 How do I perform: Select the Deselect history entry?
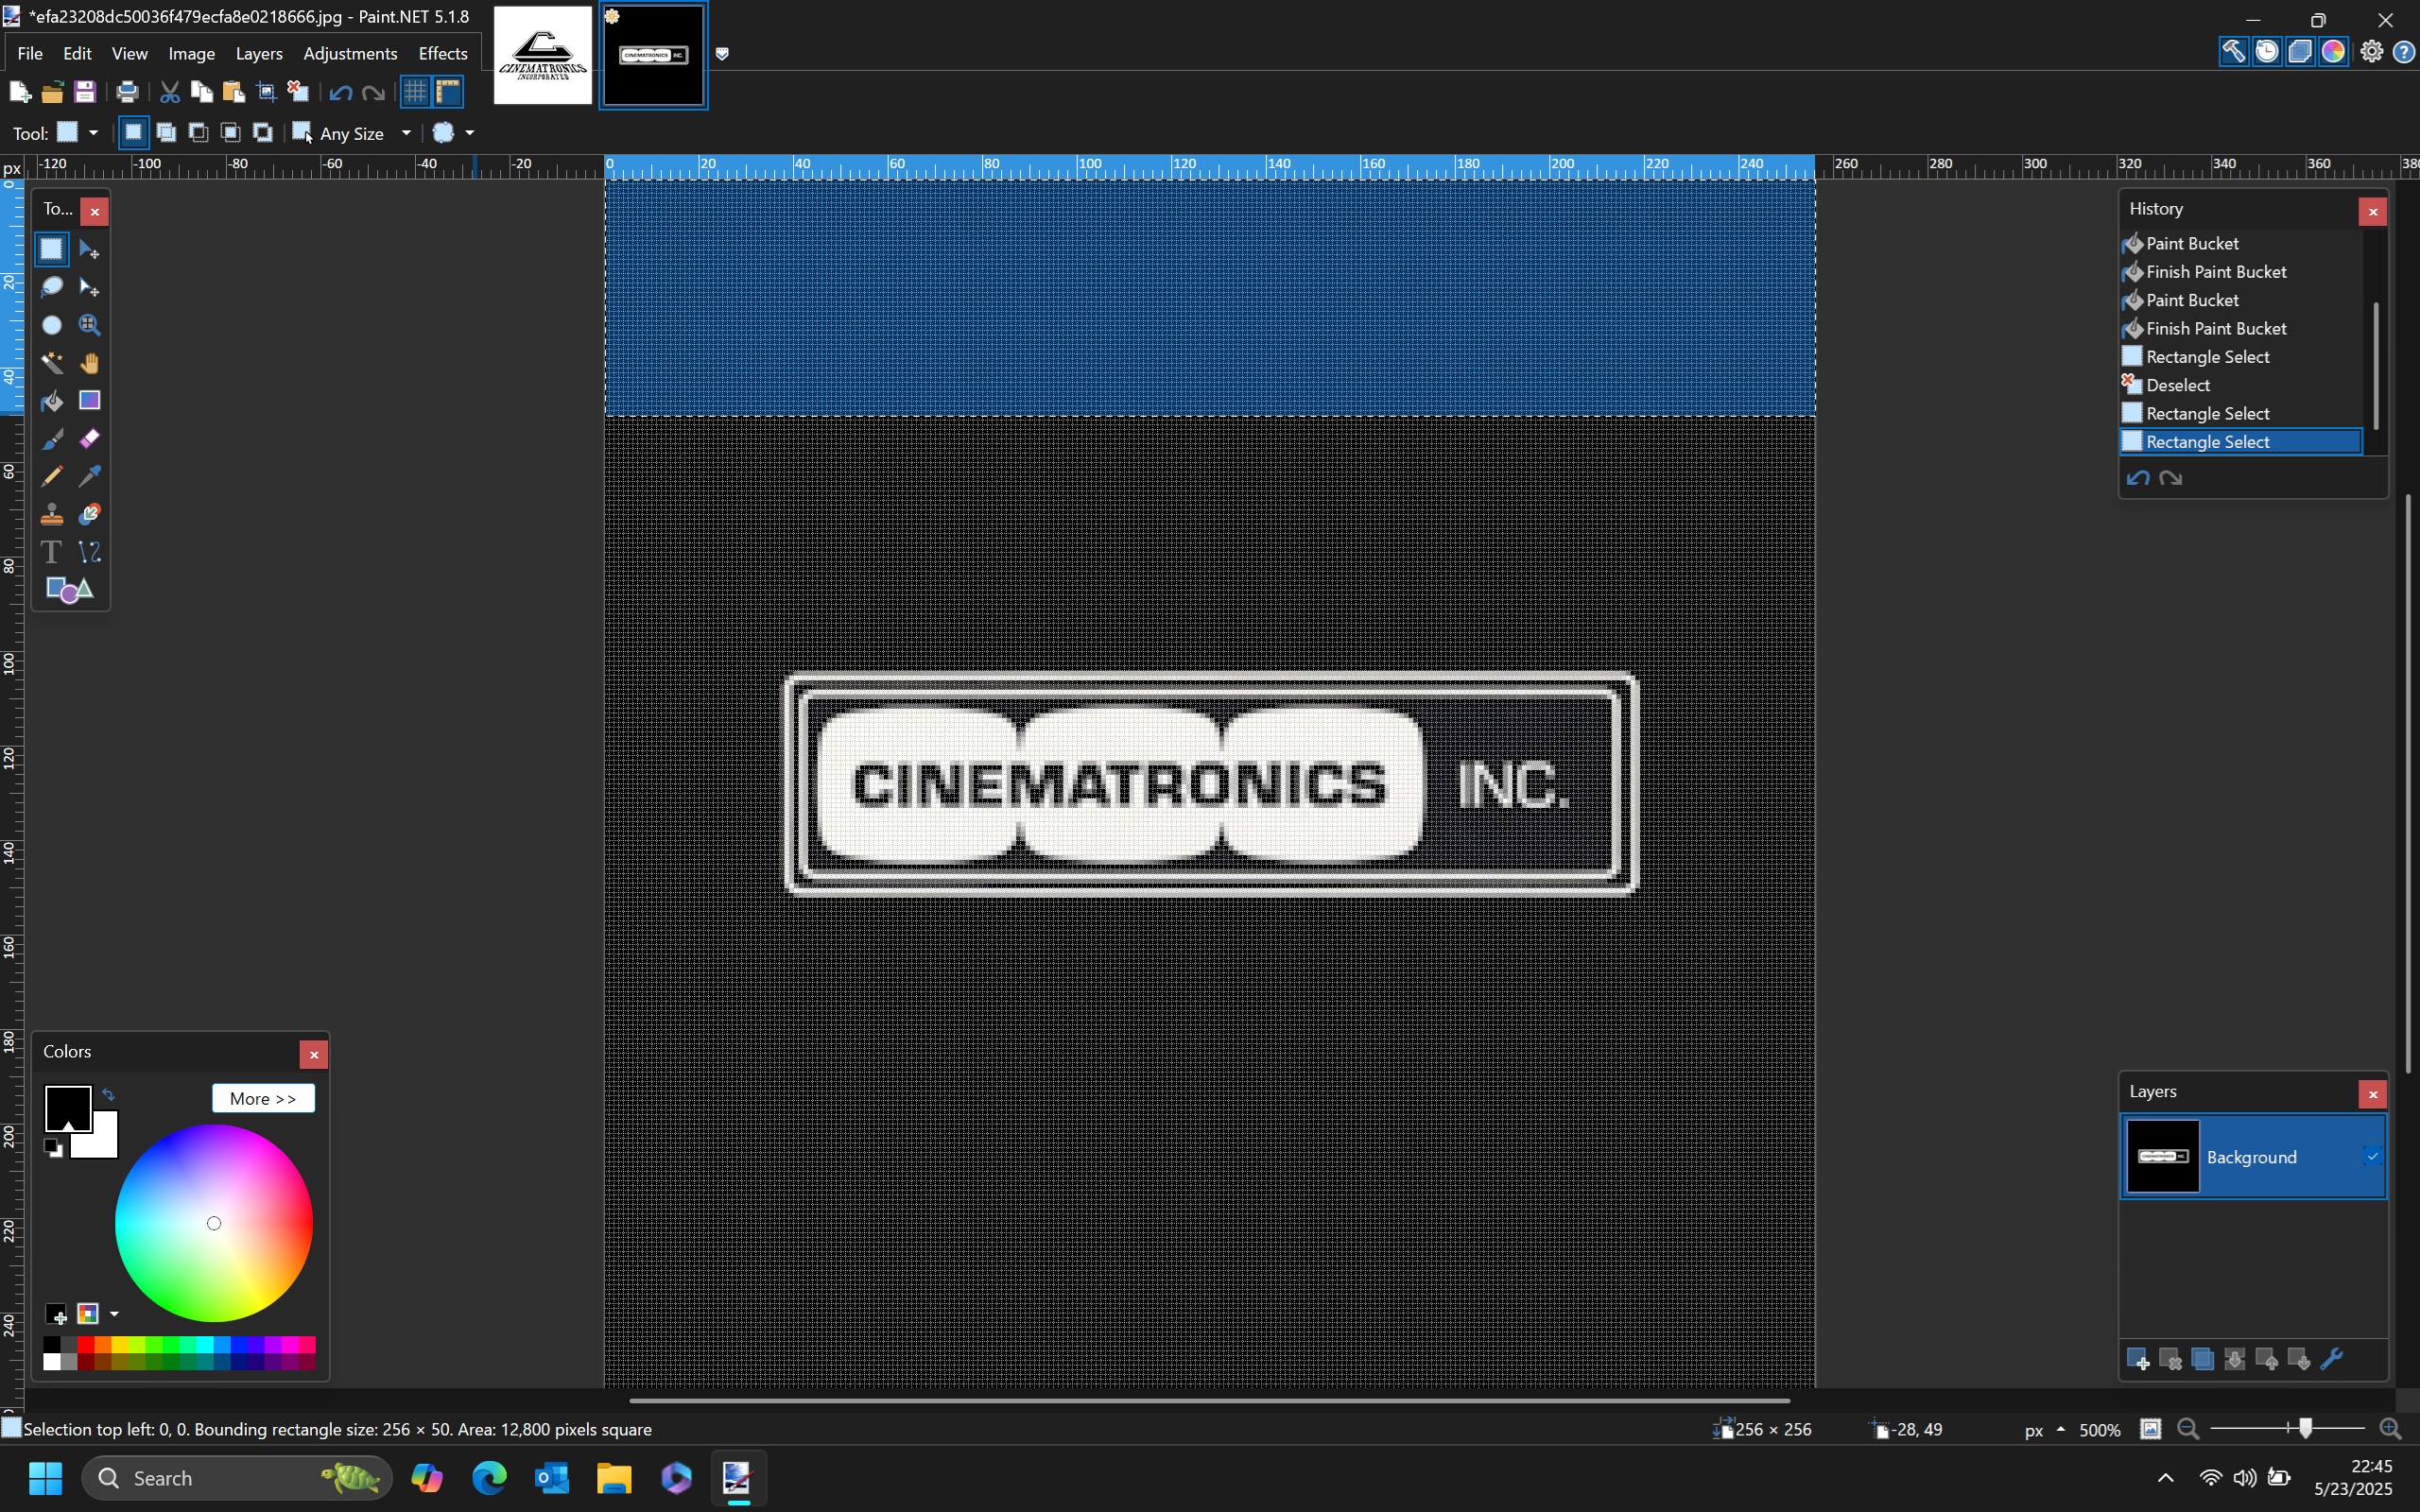click(2177, 385)
